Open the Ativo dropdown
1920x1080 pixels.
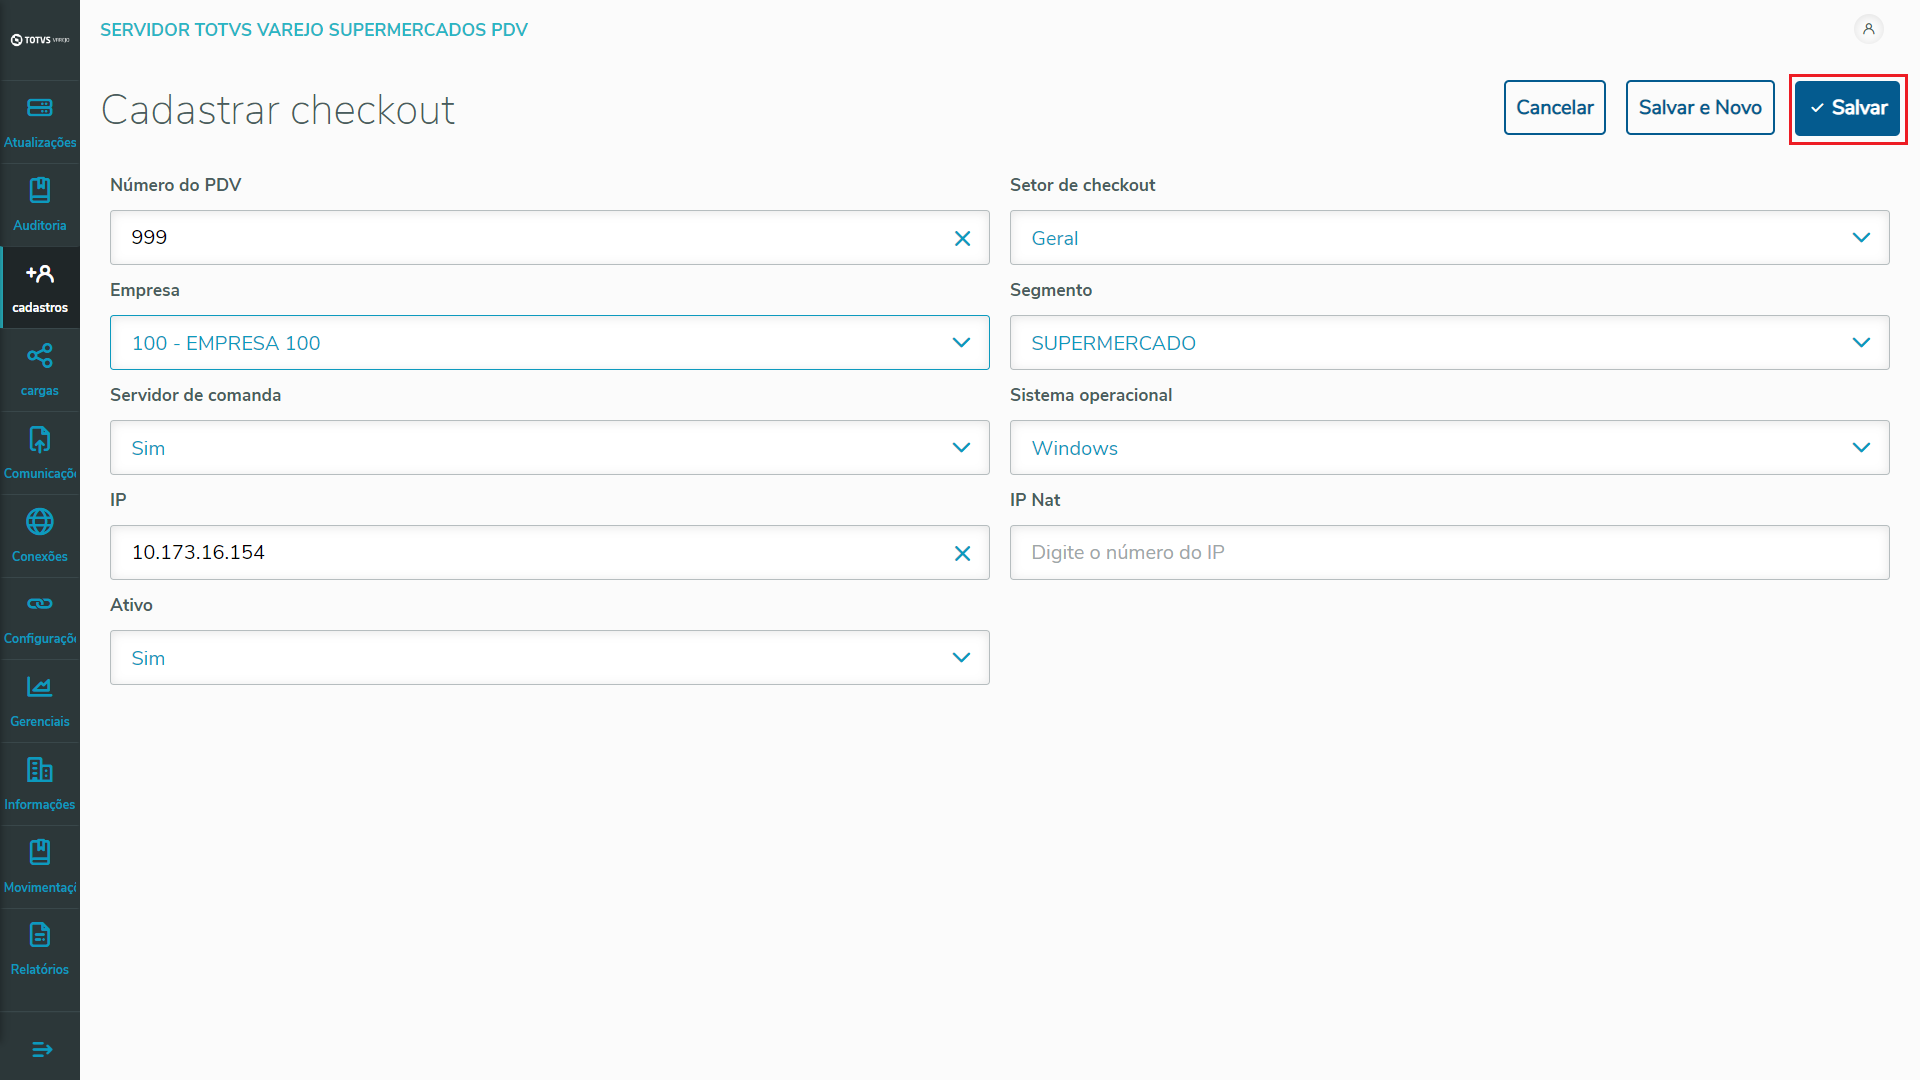point(549,658)
